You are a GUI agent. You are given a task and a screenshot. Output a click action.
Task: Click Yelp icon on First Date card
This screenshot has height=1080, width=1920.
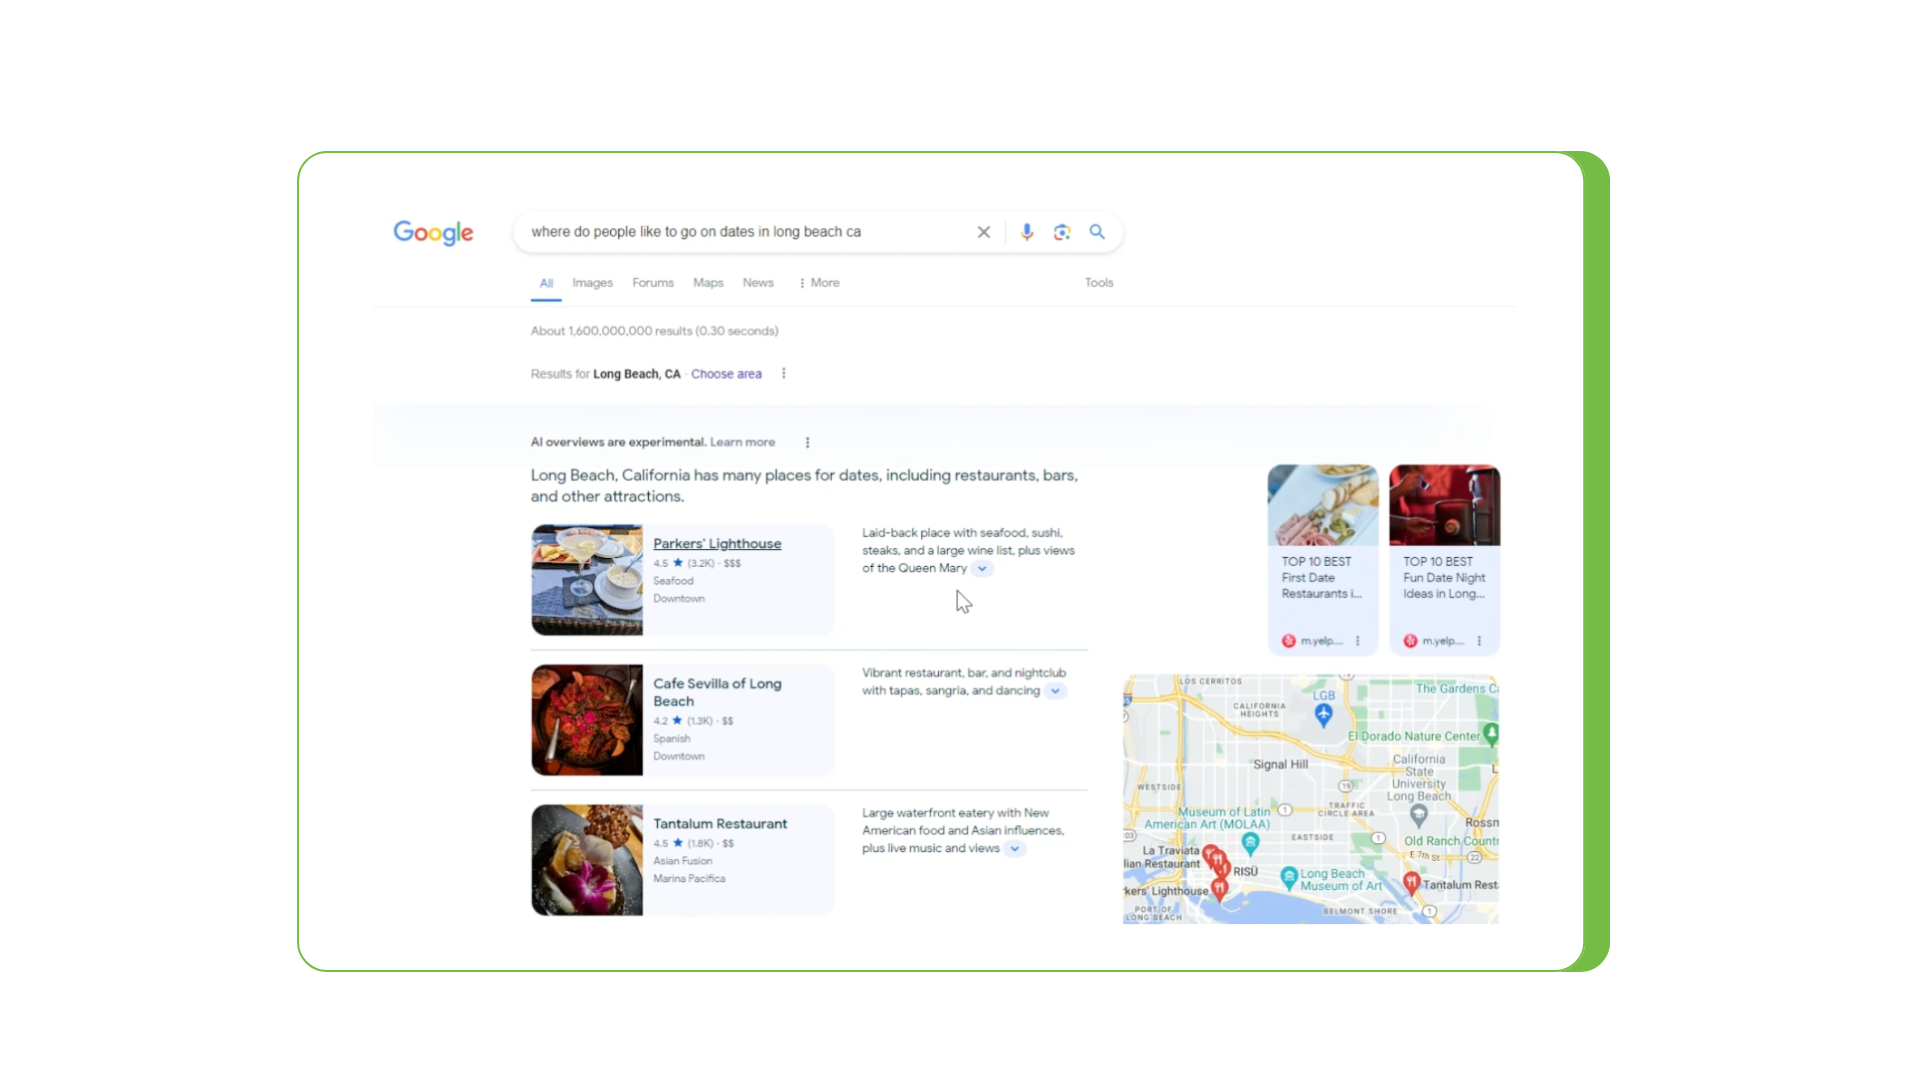pyautogui.click(x=1289, y=641)
